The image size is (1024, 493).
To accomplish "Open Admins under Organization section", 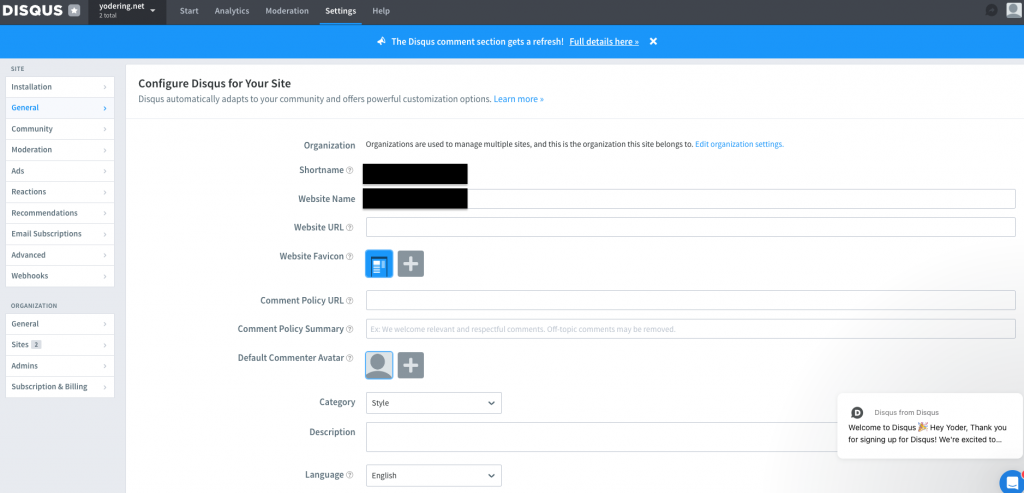I will tap(59, 366).
